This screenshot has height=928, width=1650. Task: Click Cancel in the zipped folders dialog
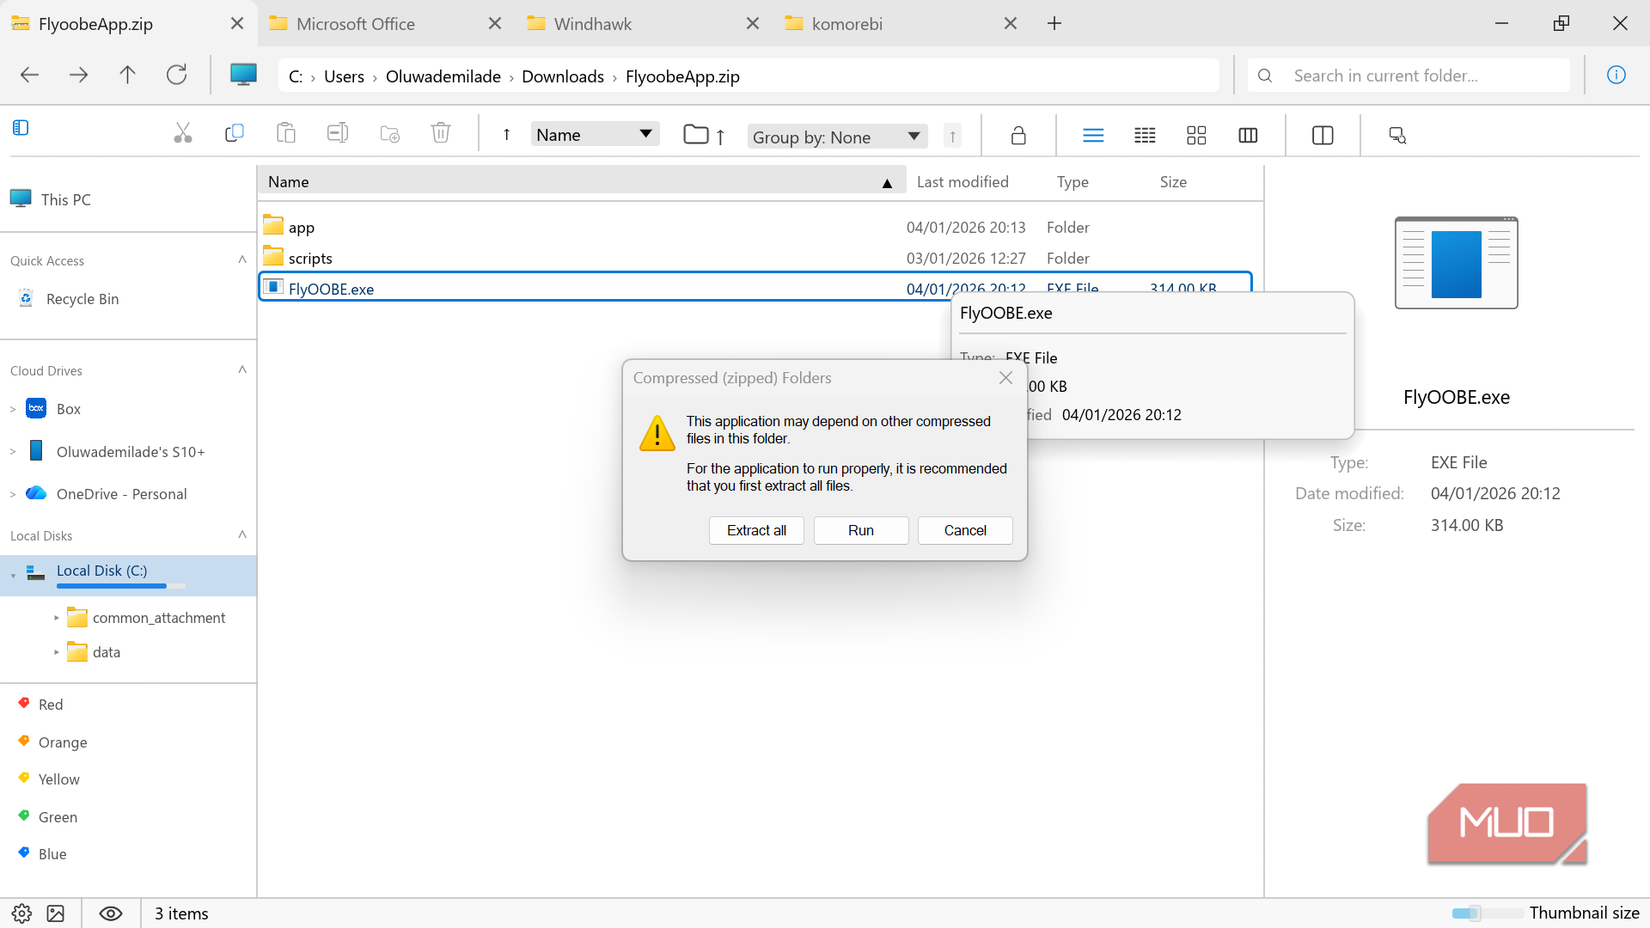(x=965, y=530)
